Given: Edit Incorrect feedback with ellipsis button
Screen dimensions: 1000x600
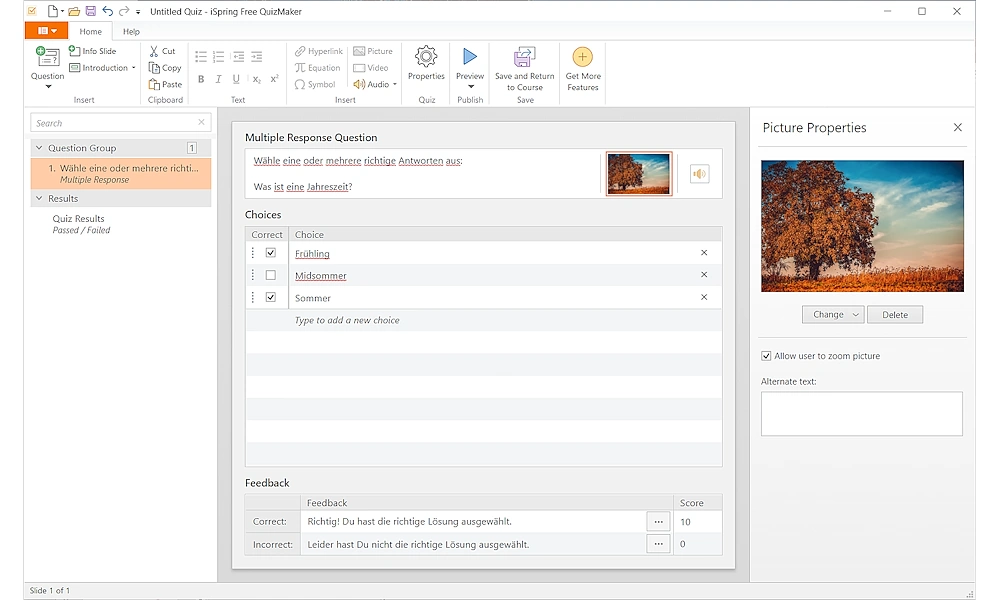Looking at the screenshot, I should click(658, 544).
